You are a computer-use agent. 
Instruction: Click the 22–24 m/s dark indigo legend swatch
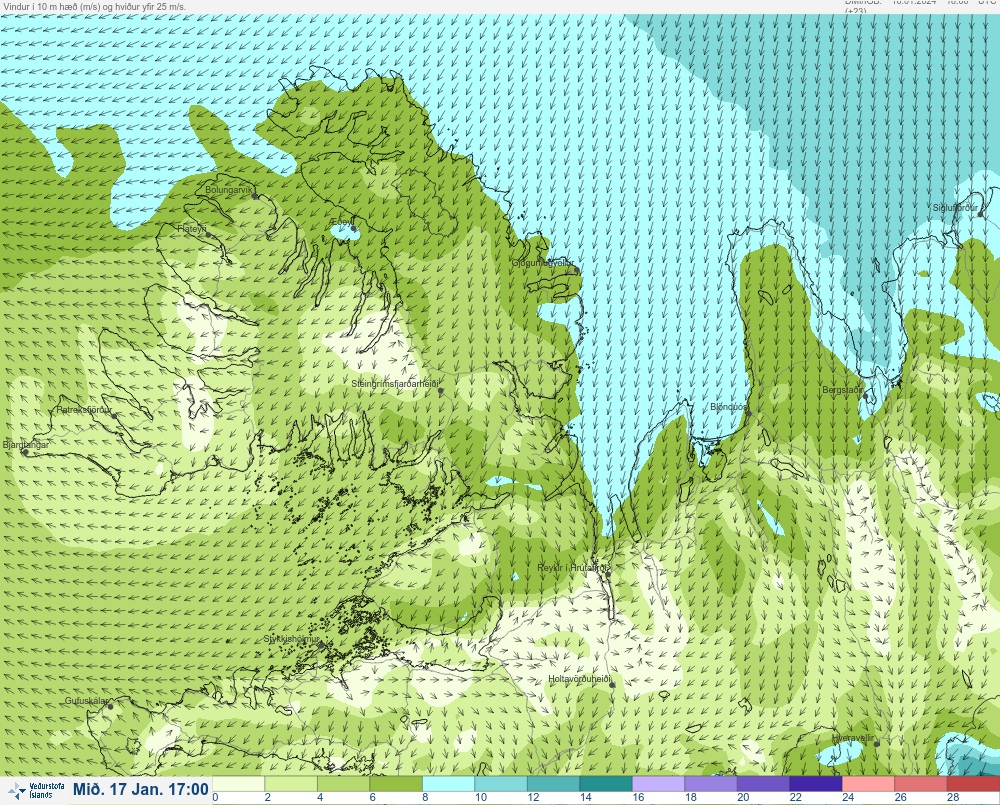coord(816,784)
